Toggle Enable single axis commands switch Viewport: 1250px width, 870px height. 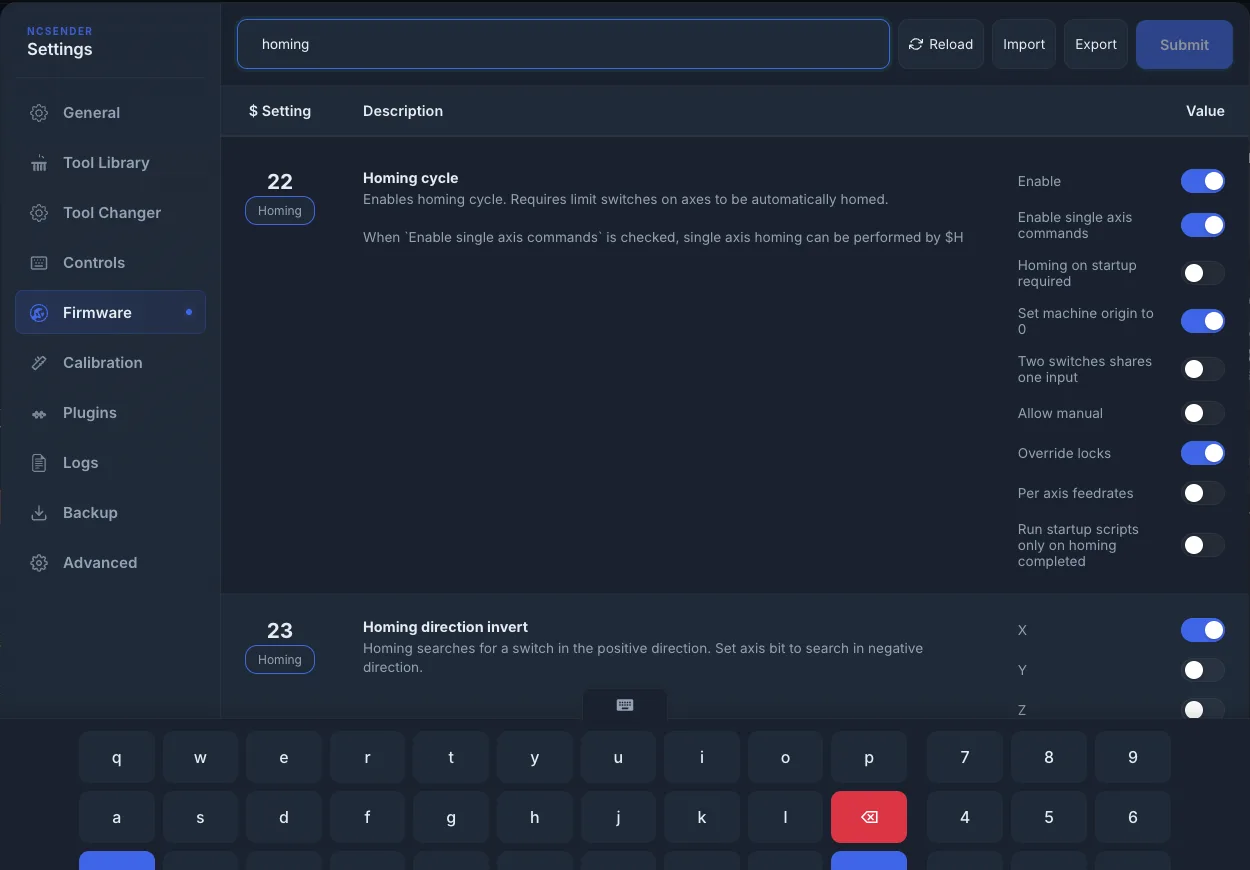(x=1203, y=225)
